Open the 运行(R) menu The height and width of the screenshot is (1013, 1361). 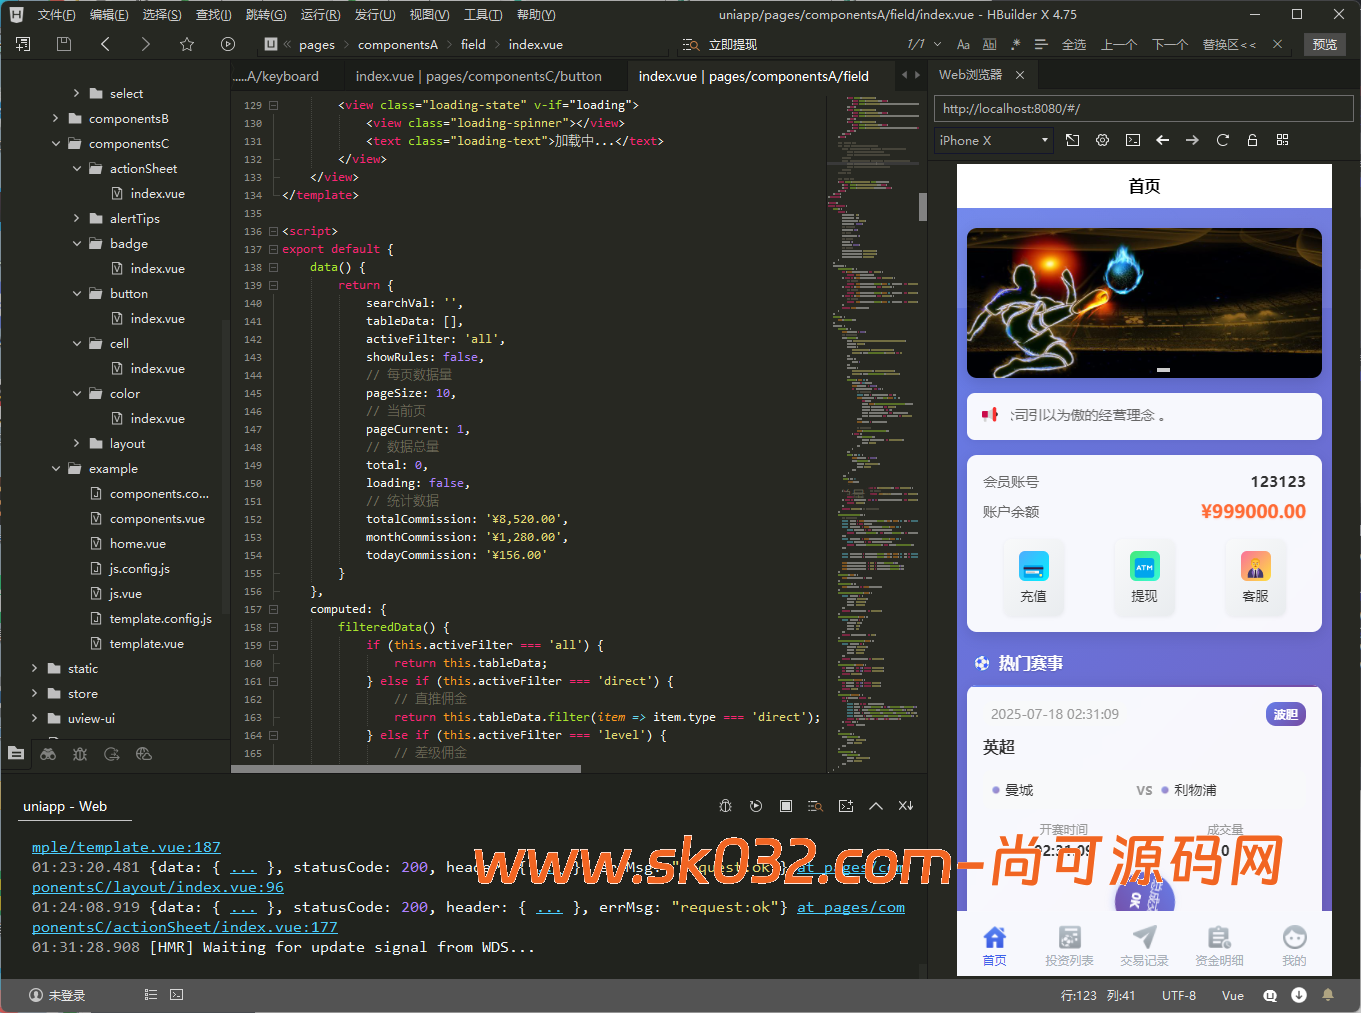(320, 14)
